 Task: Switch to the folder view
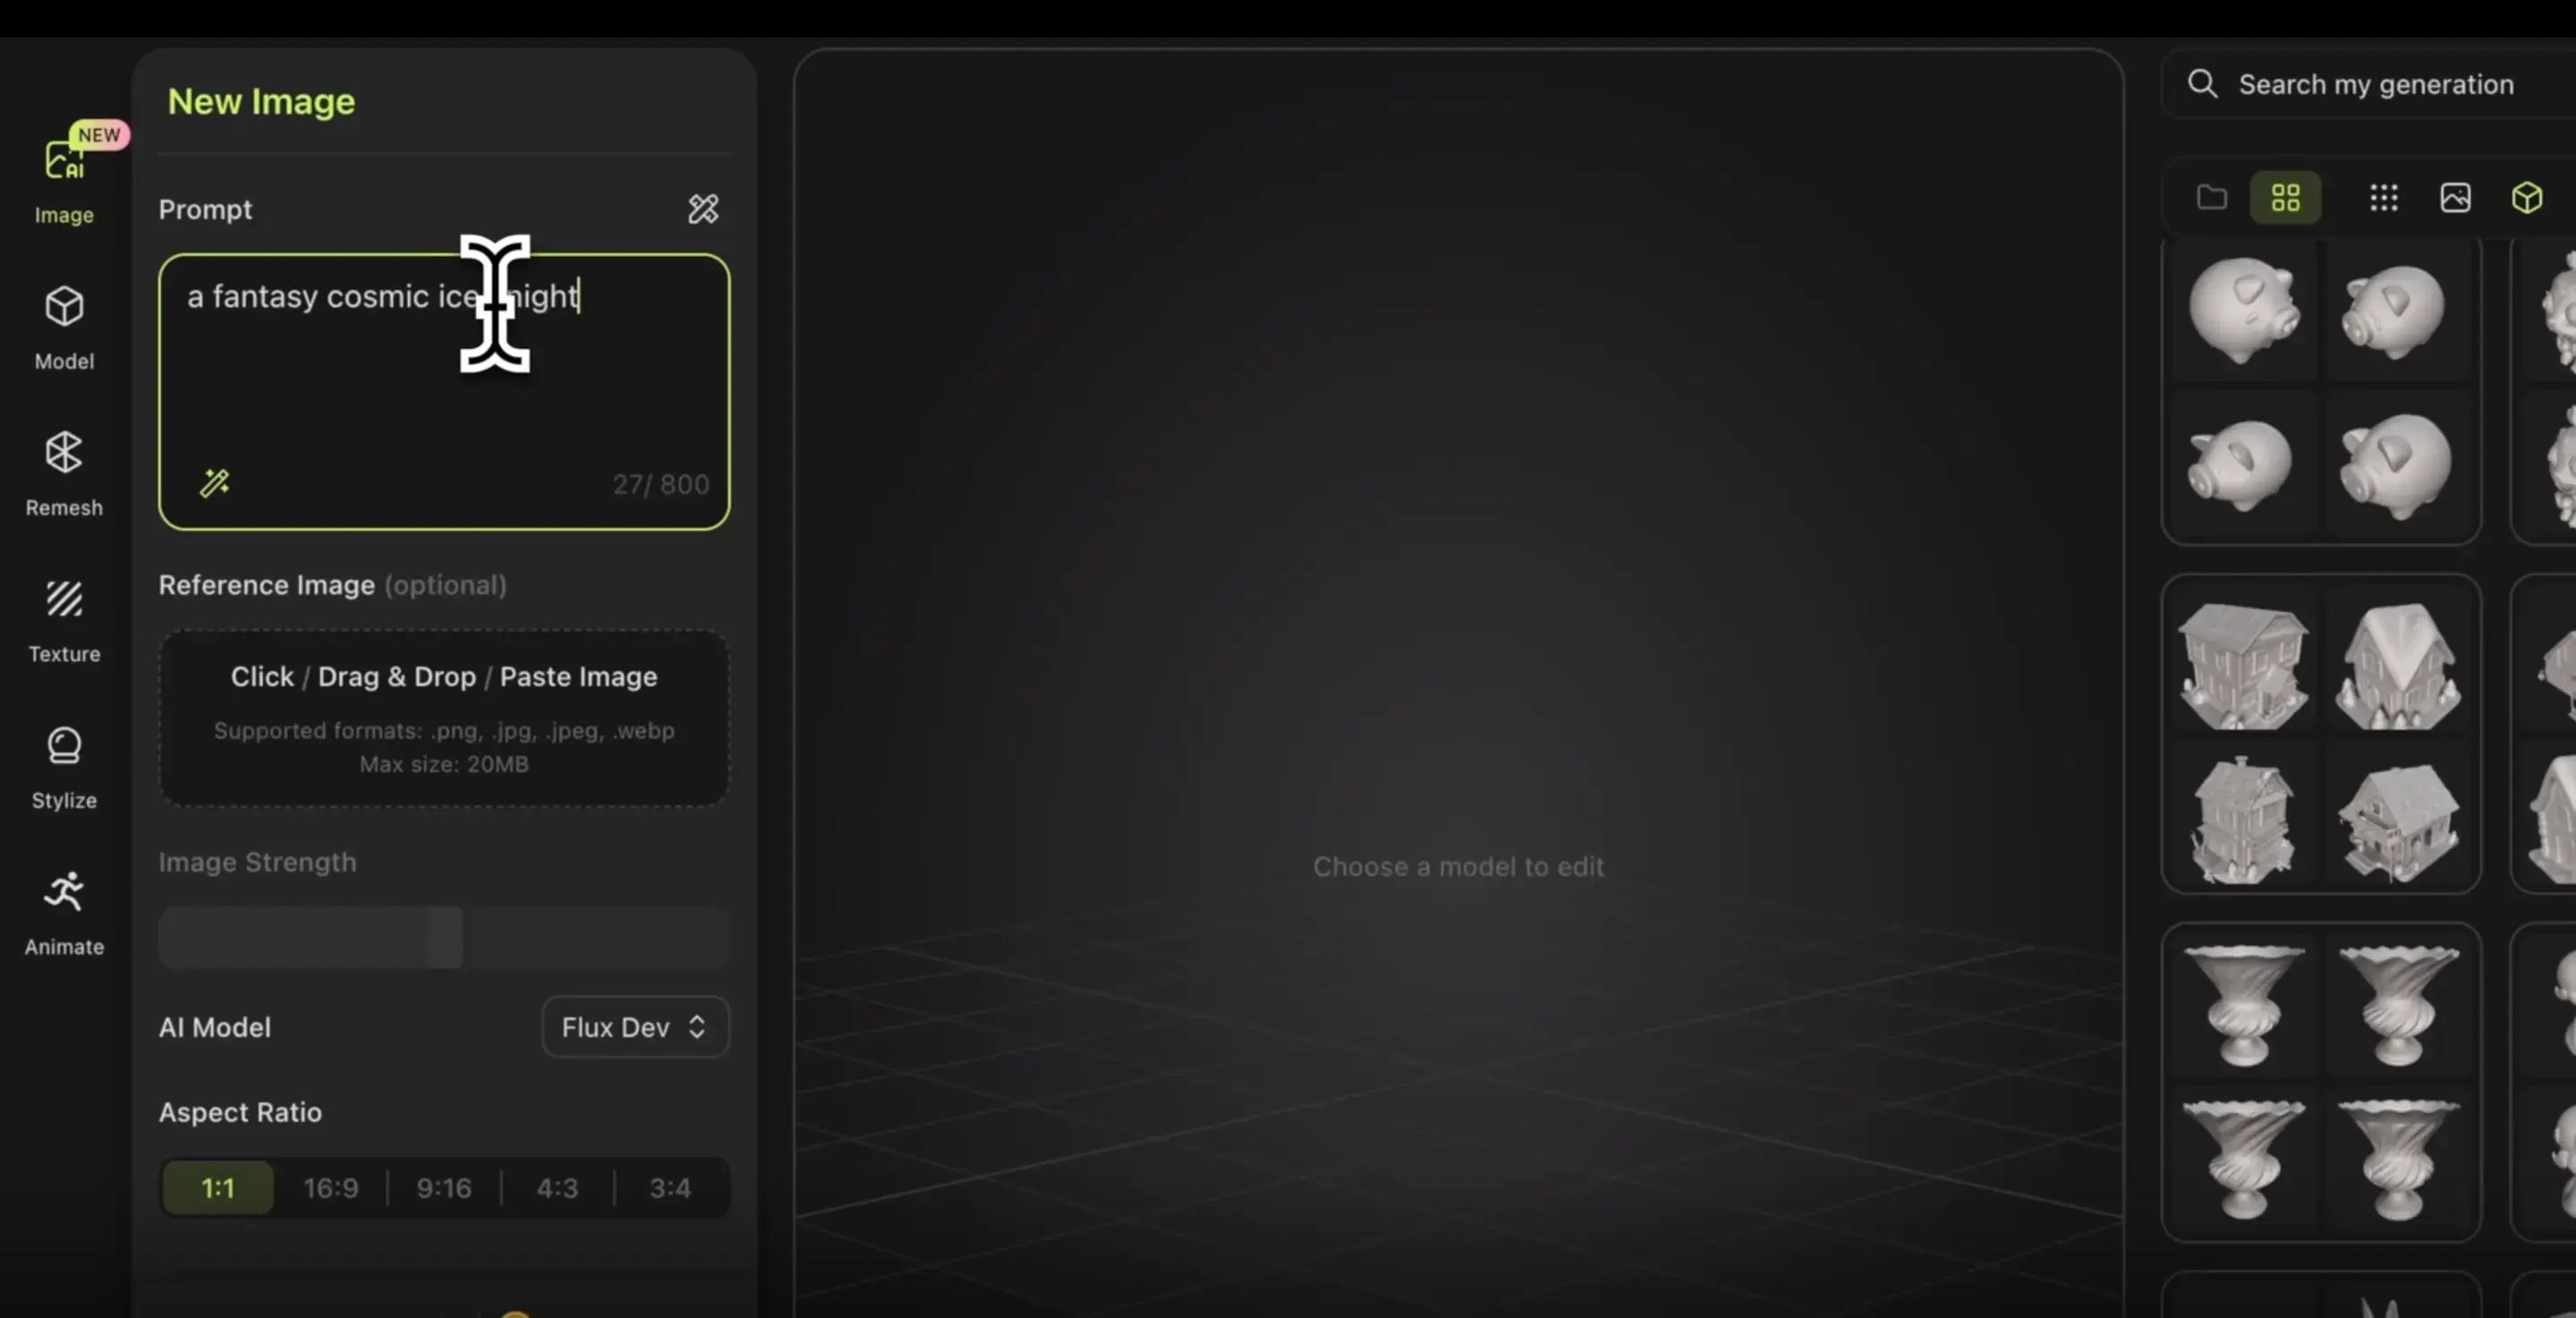pos(2212,197)
